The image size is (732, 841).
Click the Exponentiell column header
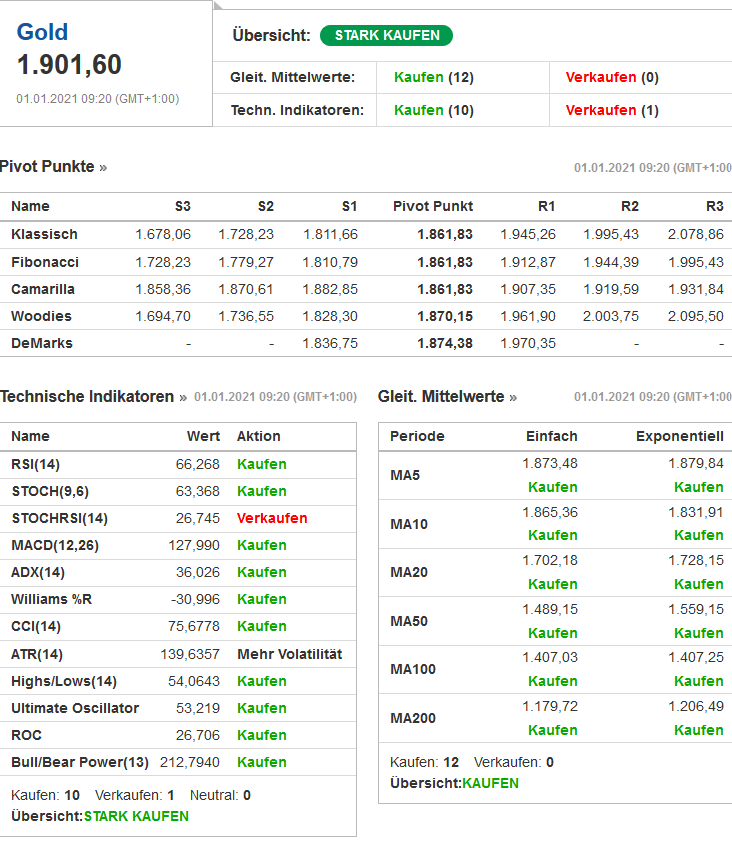[x=679, y=437]
